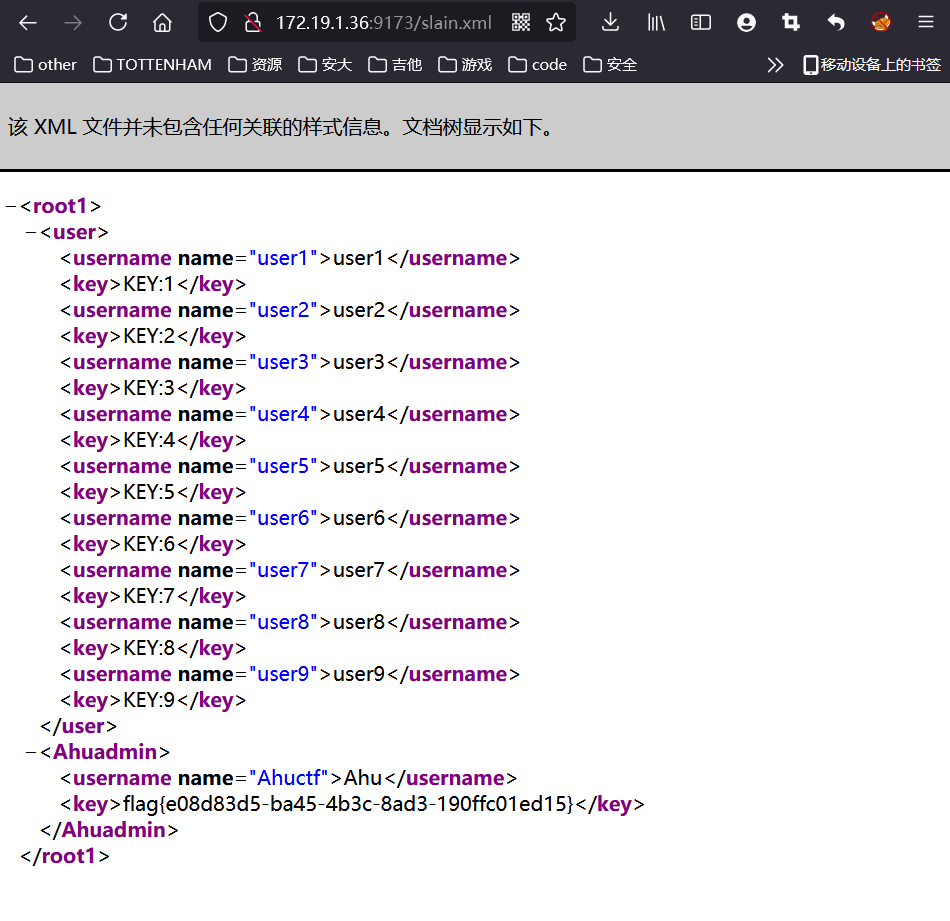The height and width of the screenshot is (921, 950).
Task: Open the 安大 bookmarks folder
Action: pos(325,65)
